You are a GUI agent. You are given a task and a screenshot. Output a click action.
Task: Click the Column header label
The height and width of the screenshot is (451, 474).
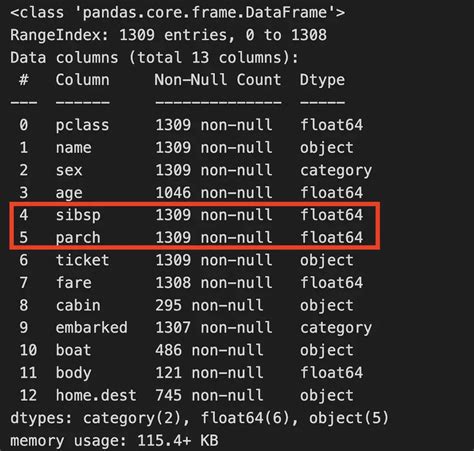(x=82, y=80)
